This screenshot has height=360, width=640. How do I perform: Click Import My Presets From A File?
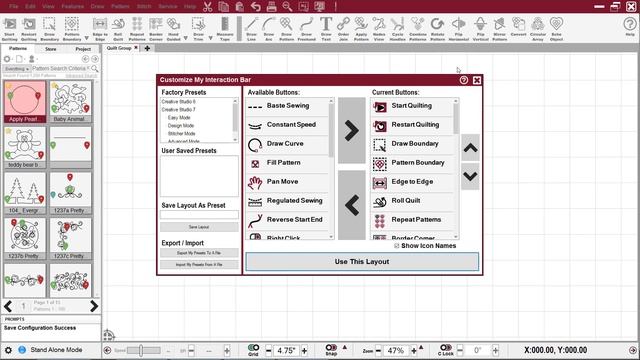click(x=199, y=265)
